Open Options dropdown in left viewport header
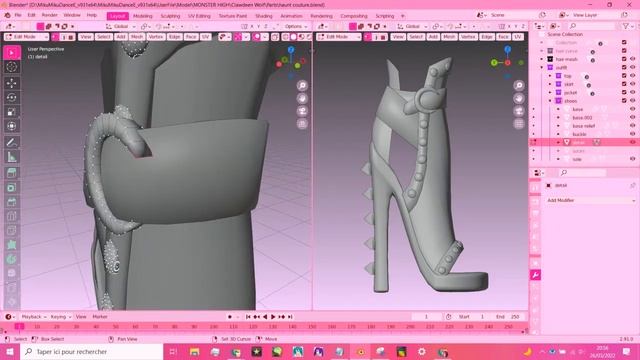 (x=296, y=26)
